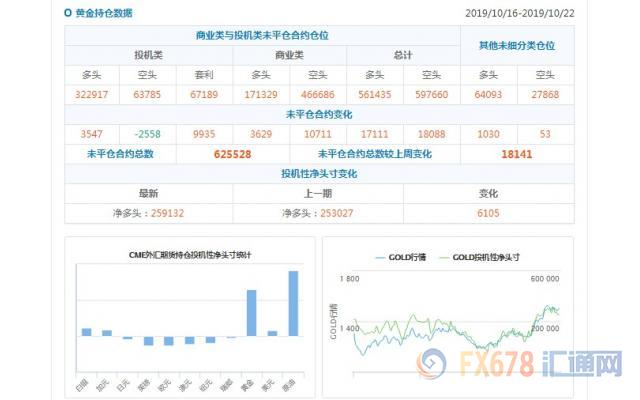Click the tallest bar in the CME chart
The height and width of the screenshot is (400, 640).
293,304
